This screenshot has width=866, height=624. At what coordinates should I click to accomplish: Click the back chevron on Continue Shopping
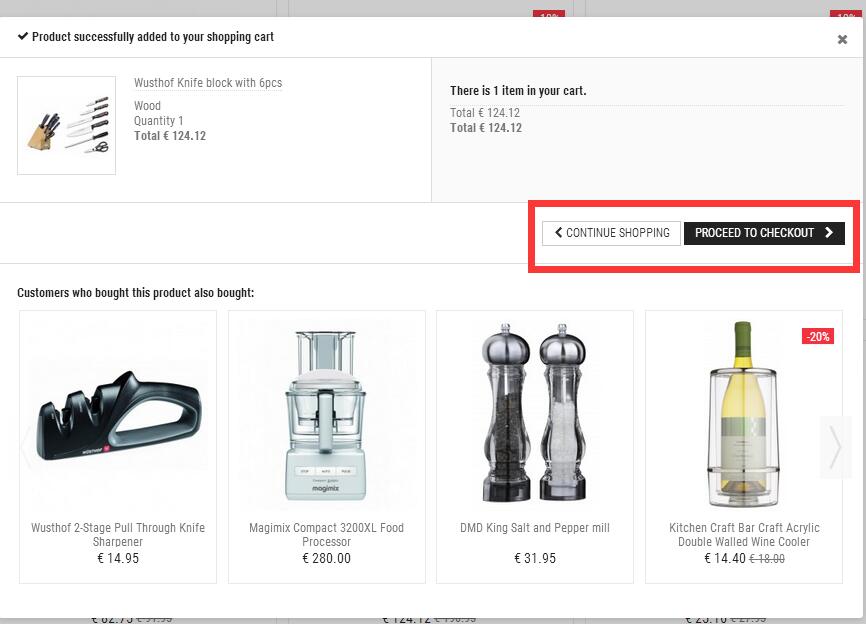pyautogui.click(x=559, y=233)
